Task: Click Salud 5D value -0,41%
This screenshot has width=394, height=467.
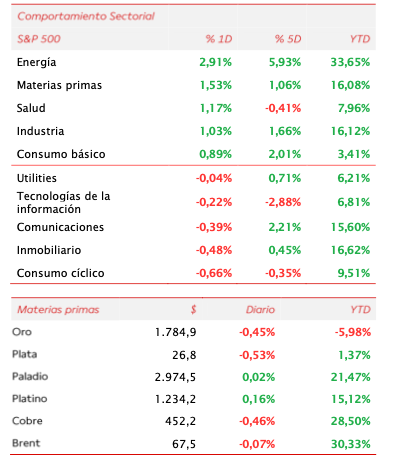Action: [283, 108]
